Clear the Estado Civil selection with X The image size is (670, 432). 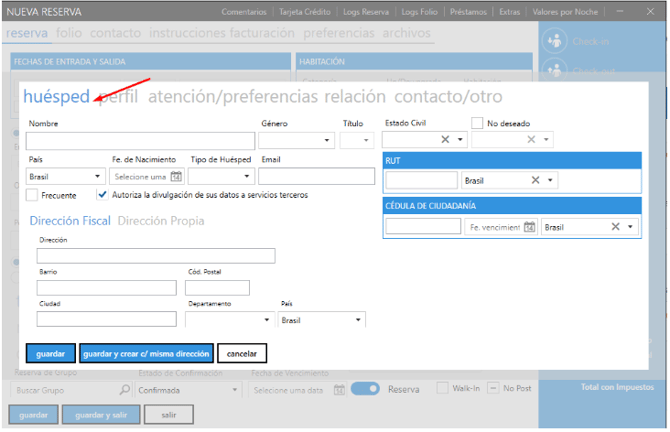[446, 141]
